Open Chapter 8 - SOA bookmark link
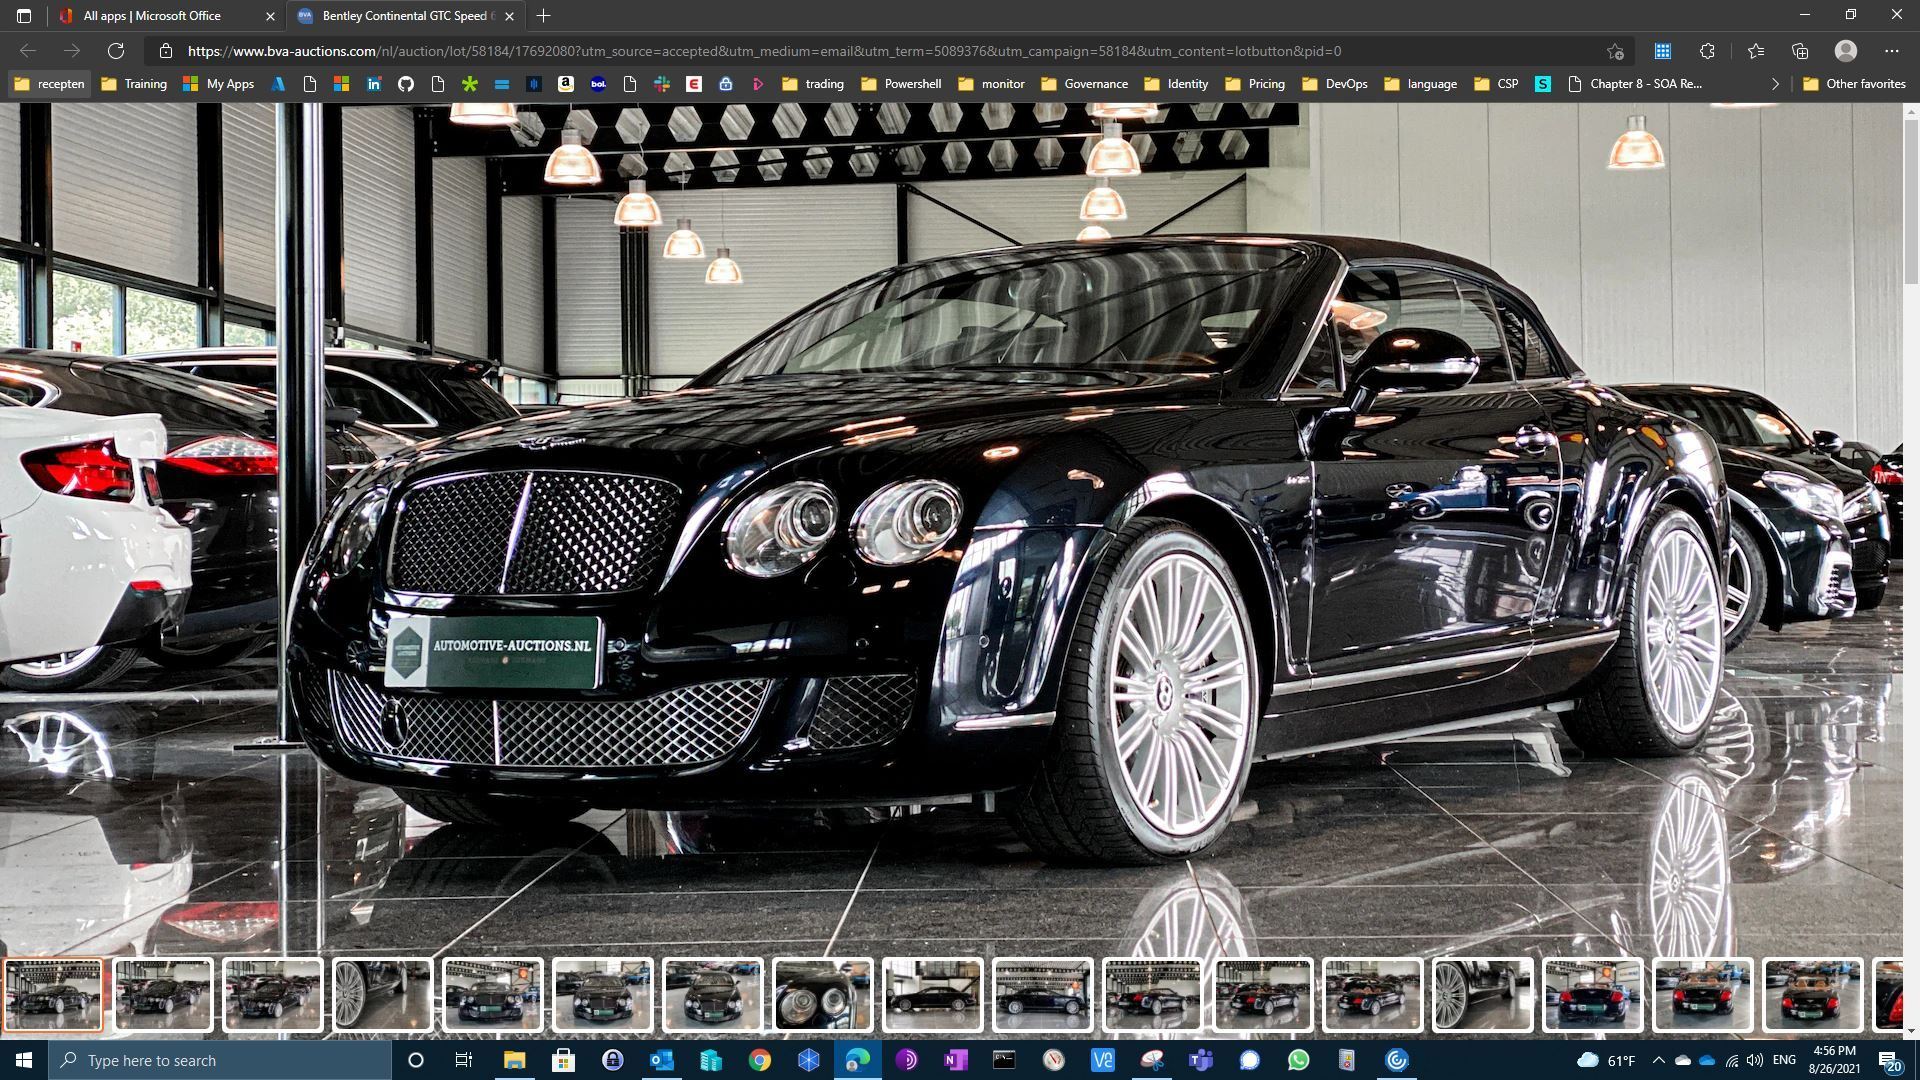The image size is (1920, 1080). [x=1635, y=84]
